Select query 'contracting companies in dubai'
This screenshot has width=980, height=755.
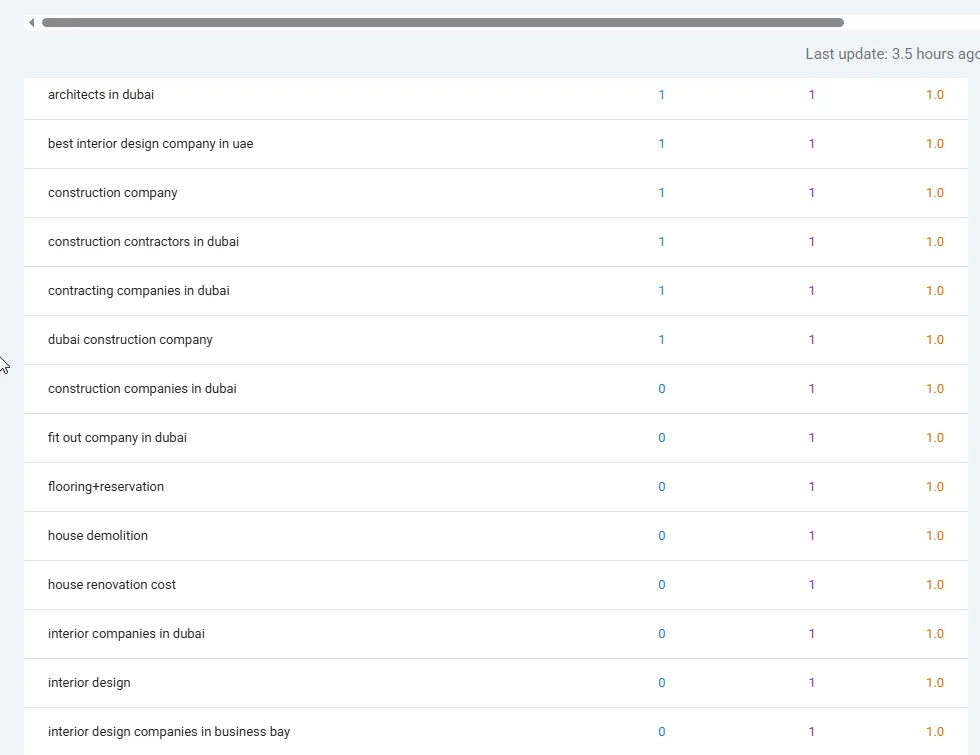point(139,291)
